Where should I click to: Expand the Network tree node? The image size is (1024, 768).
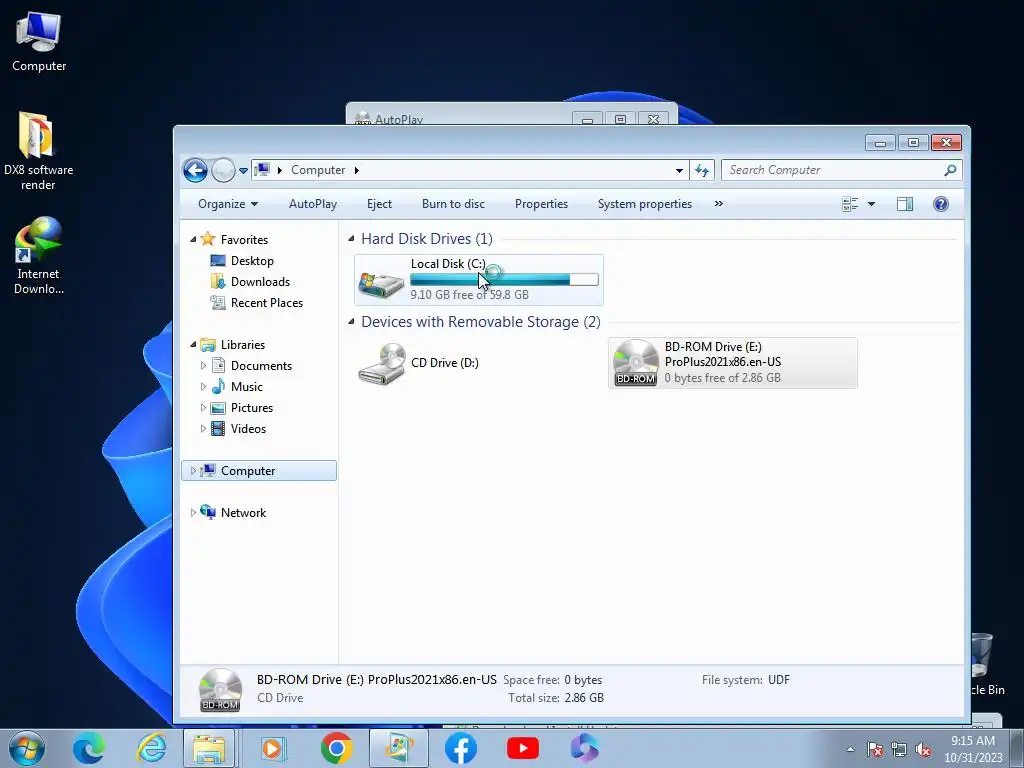193,513
